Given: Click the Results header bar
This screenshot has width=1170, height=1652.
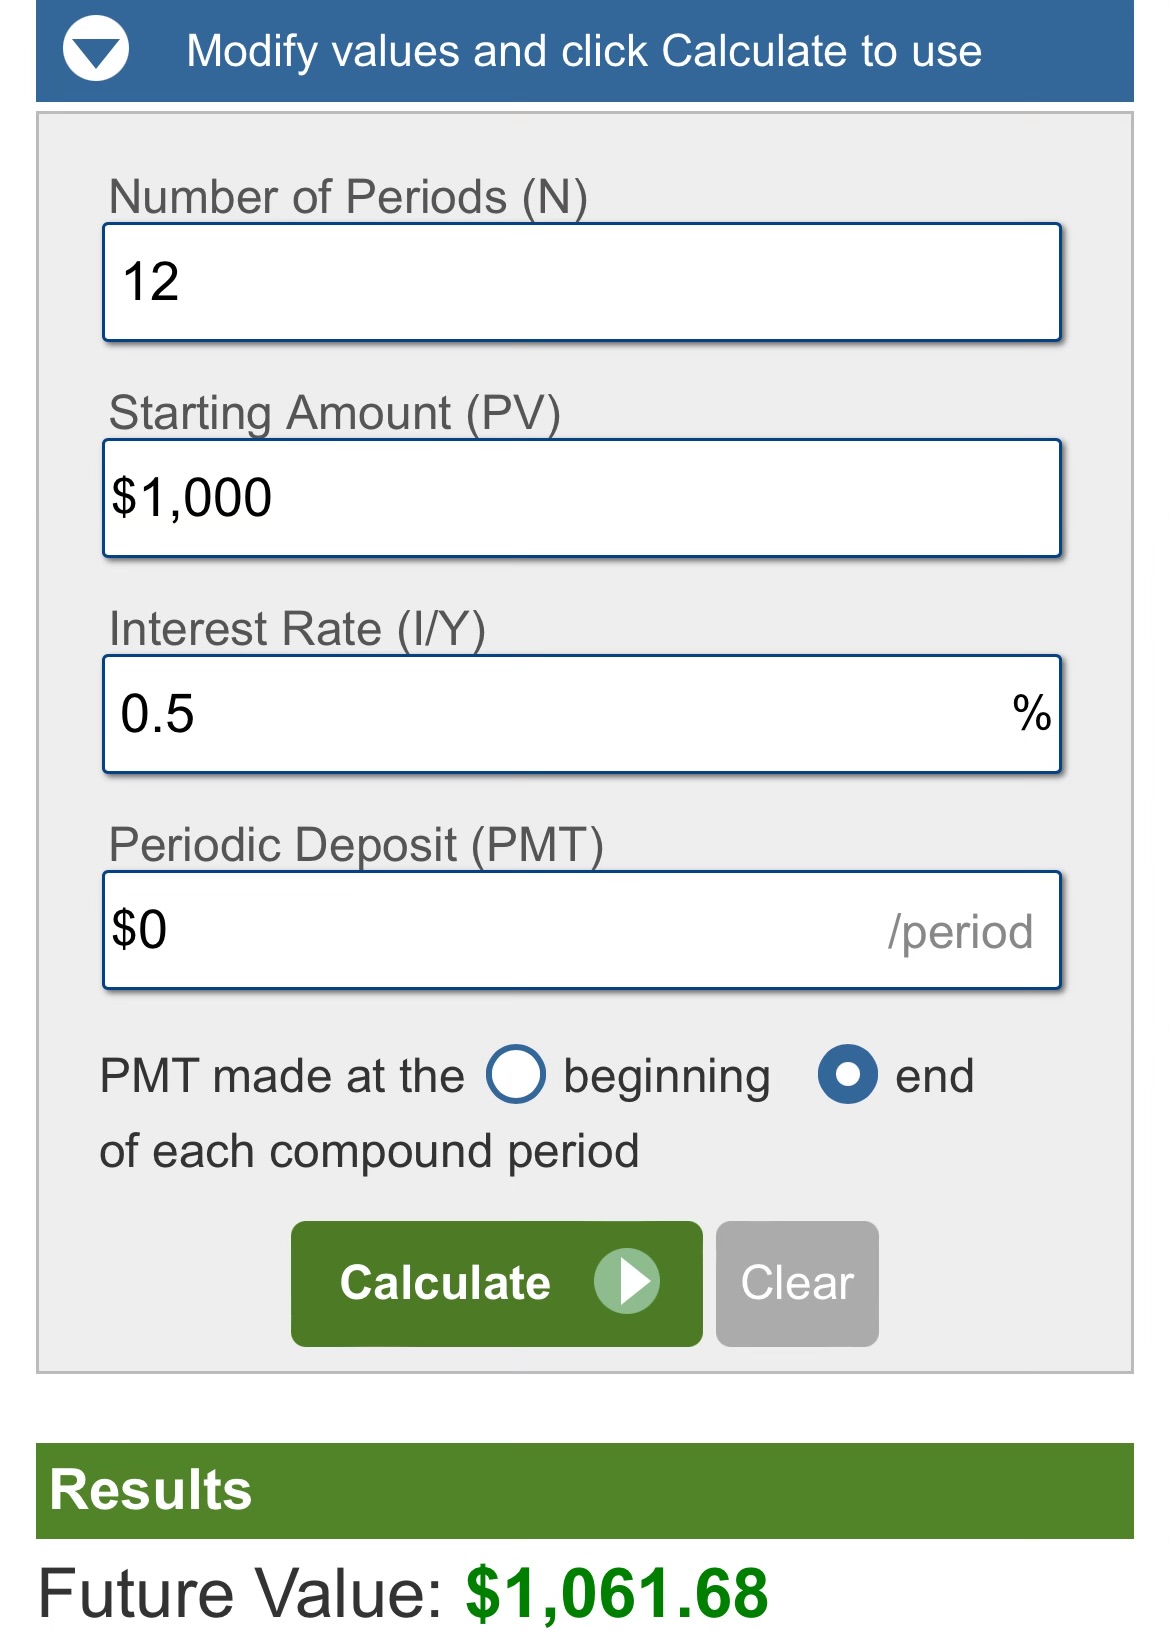Looking at the screenshot, I should (x=584, y=1490).
